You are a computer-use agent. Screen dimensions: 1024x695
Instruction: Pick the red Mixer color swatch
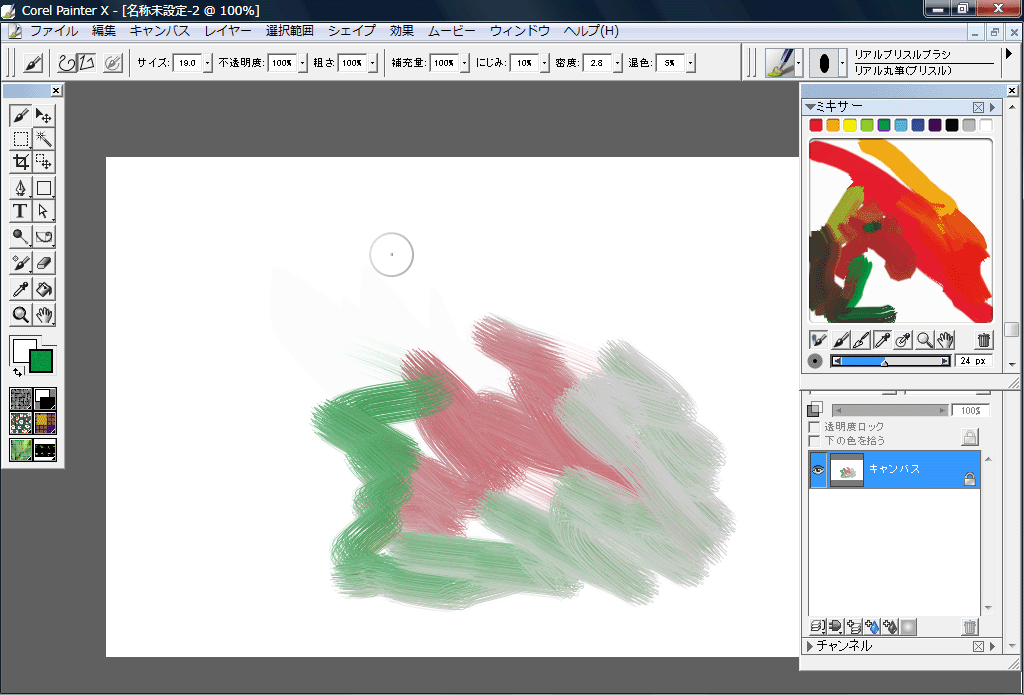816,125
